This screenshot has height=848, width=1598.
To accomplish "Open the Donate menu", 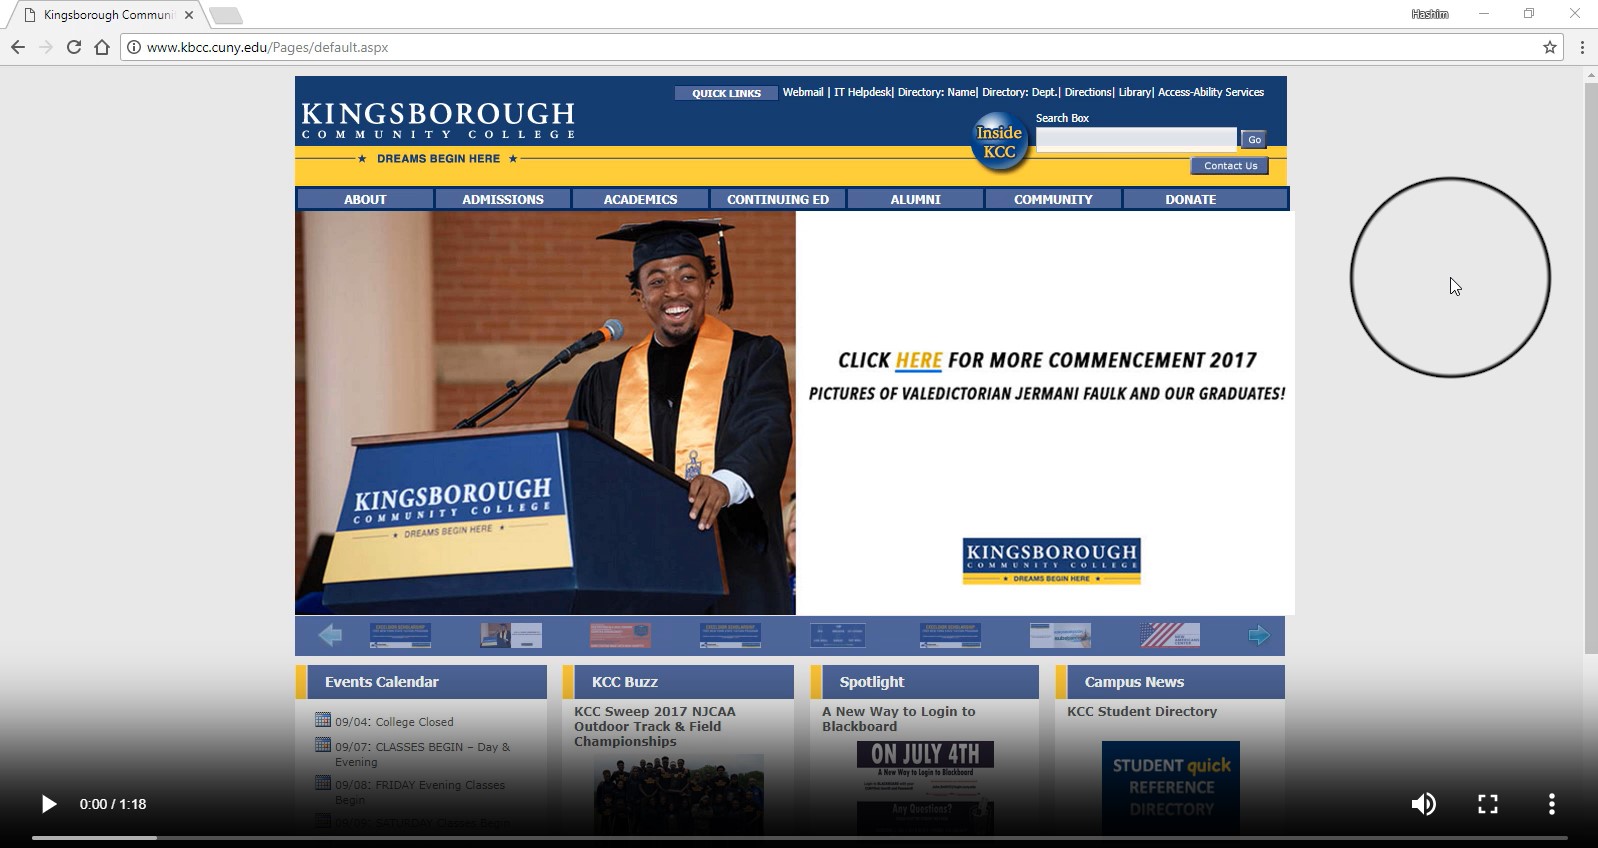I will [1191, 199].
